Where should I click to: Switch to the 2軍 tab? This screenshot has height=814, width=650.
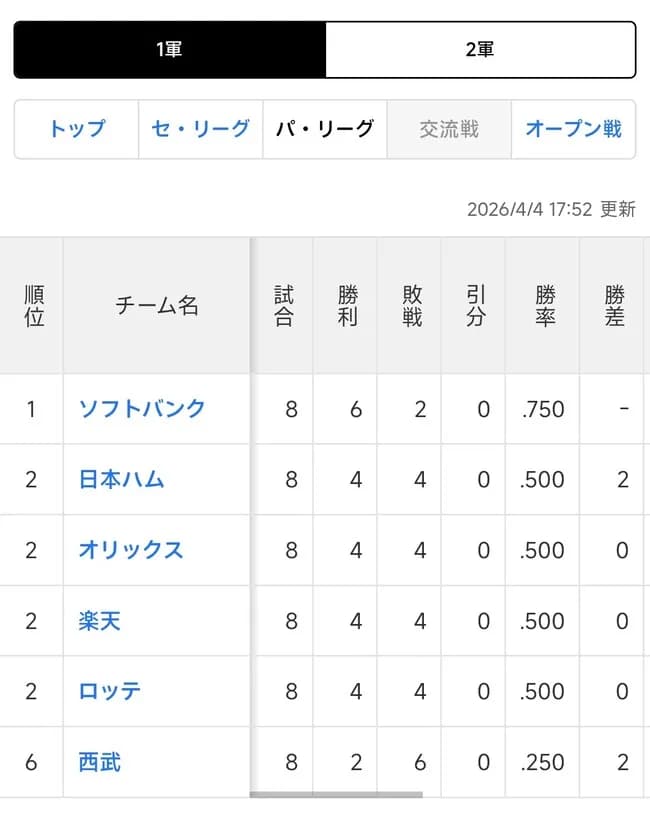click(x=478, y=48)
